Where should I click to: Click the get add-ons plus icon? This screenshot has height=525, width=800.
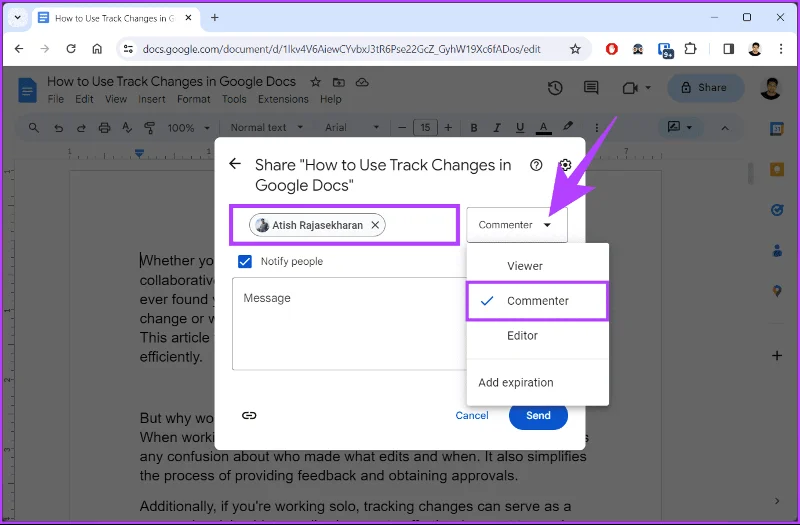point(777,356)
